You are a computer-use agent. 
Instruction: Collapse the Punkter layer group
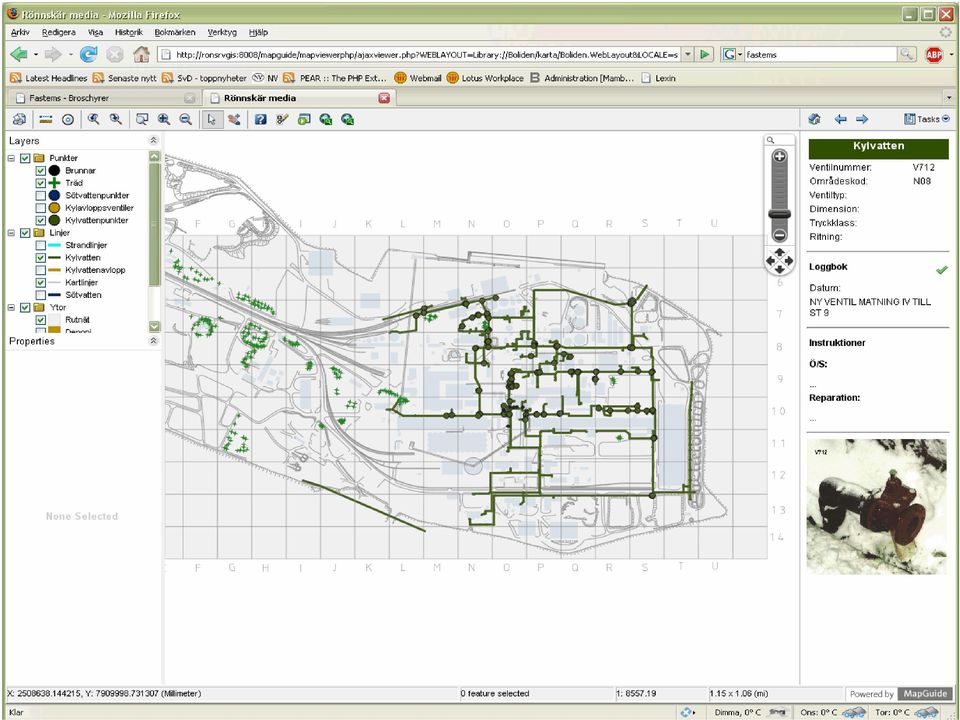pos(11,158)
